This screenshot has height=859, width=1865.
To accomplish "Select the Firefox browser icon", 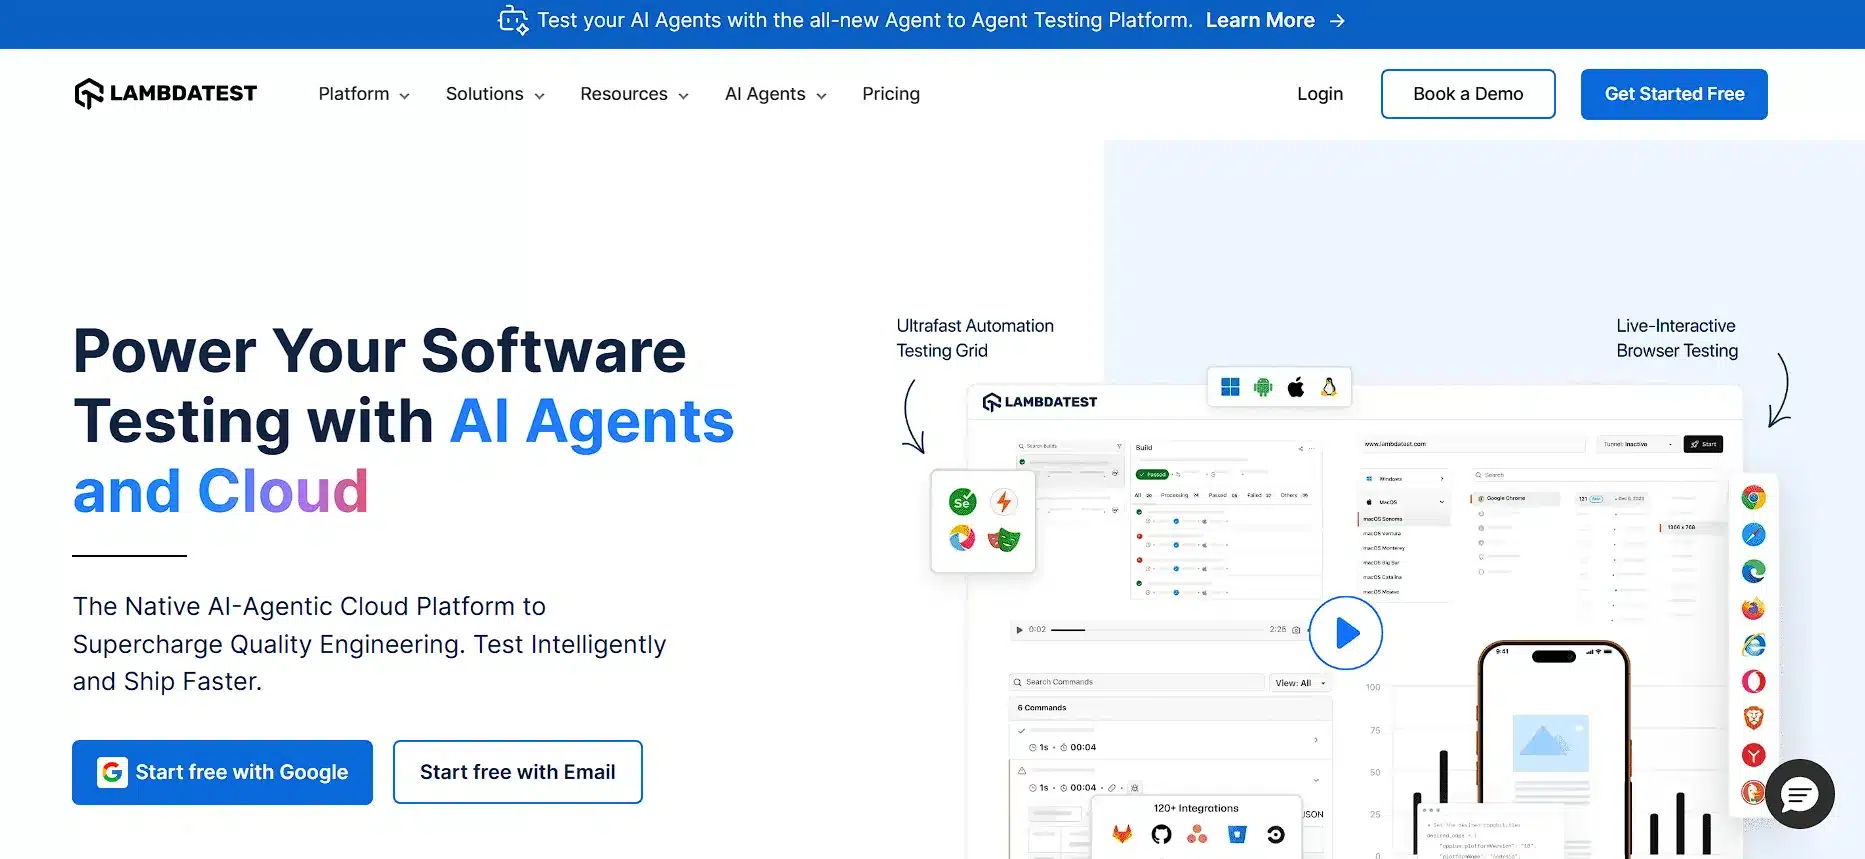I will click(x=1753, y=608).
